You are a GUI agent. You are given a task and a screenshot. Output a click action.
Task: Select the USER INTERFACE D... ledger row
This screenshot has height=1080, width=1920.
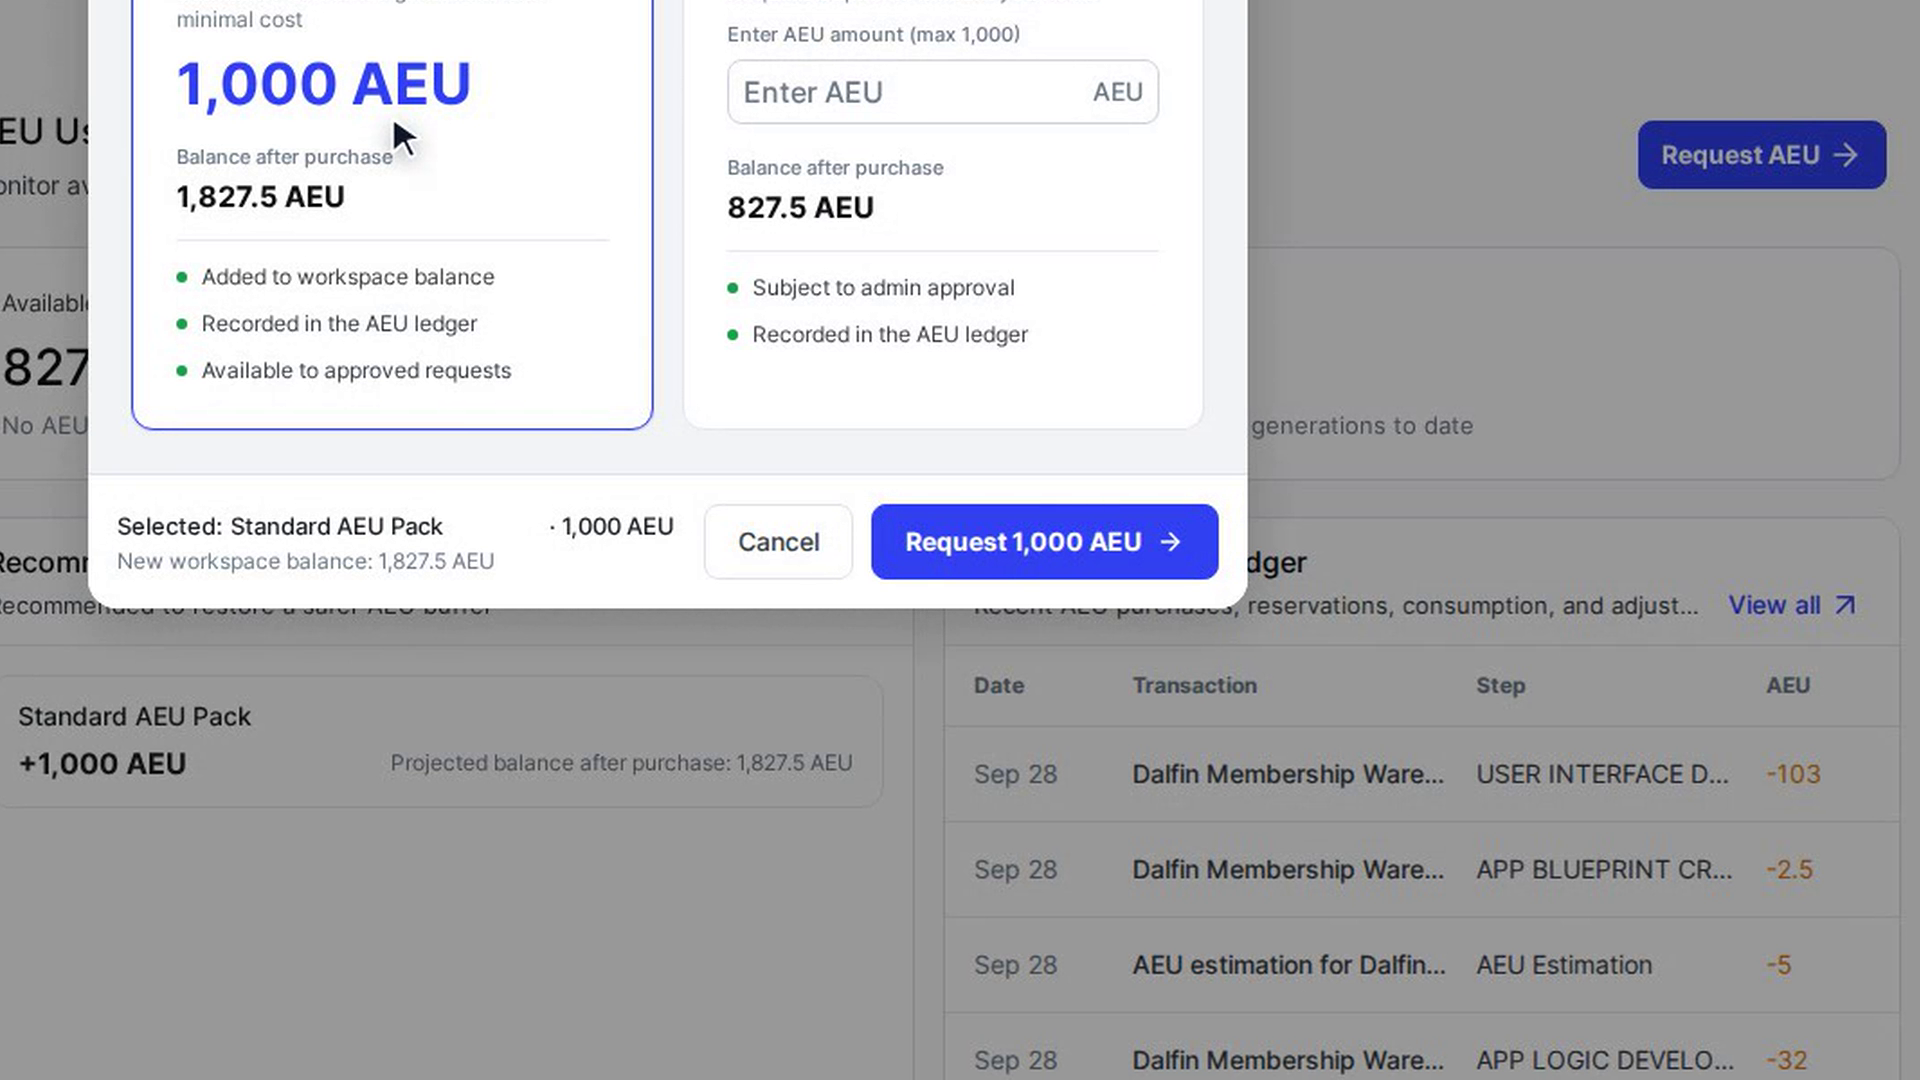(1421, 774)
